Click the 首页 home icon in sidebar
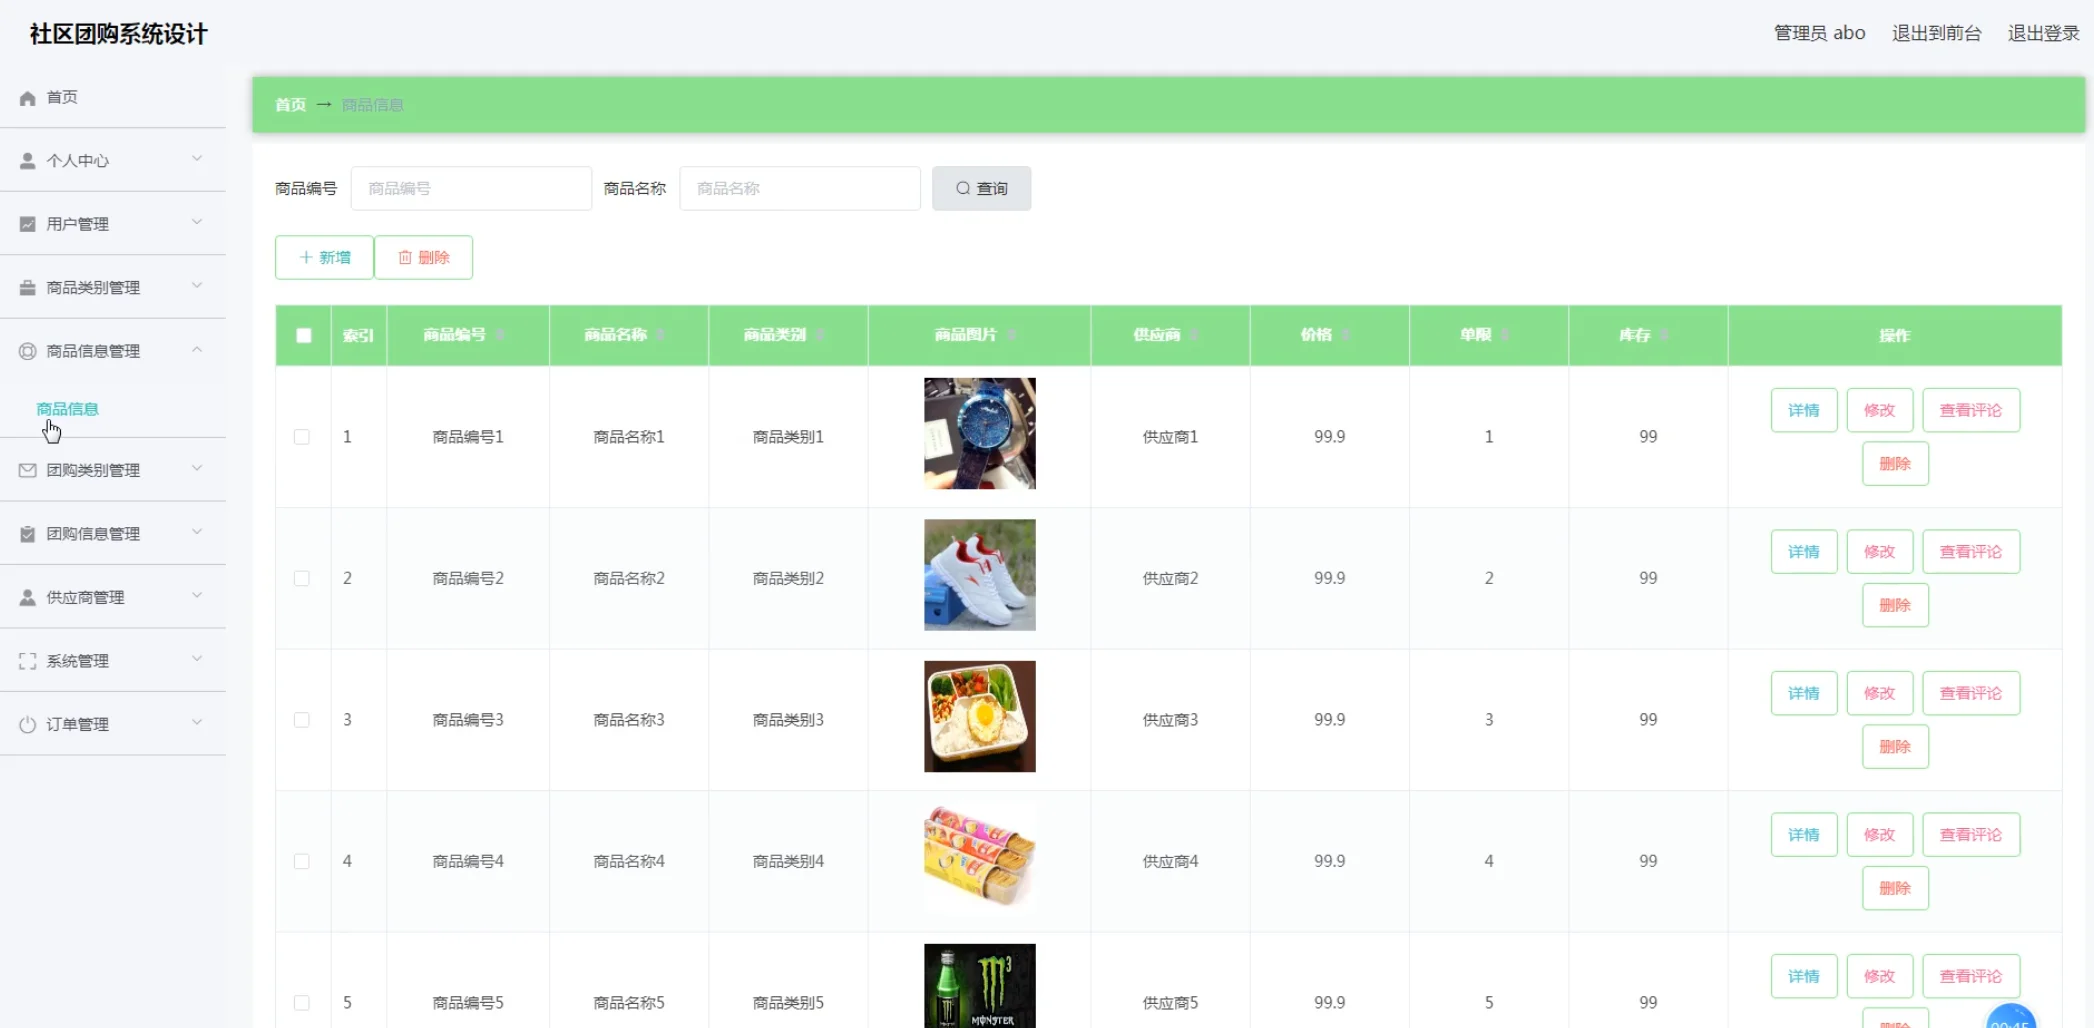 click(26, 97)
